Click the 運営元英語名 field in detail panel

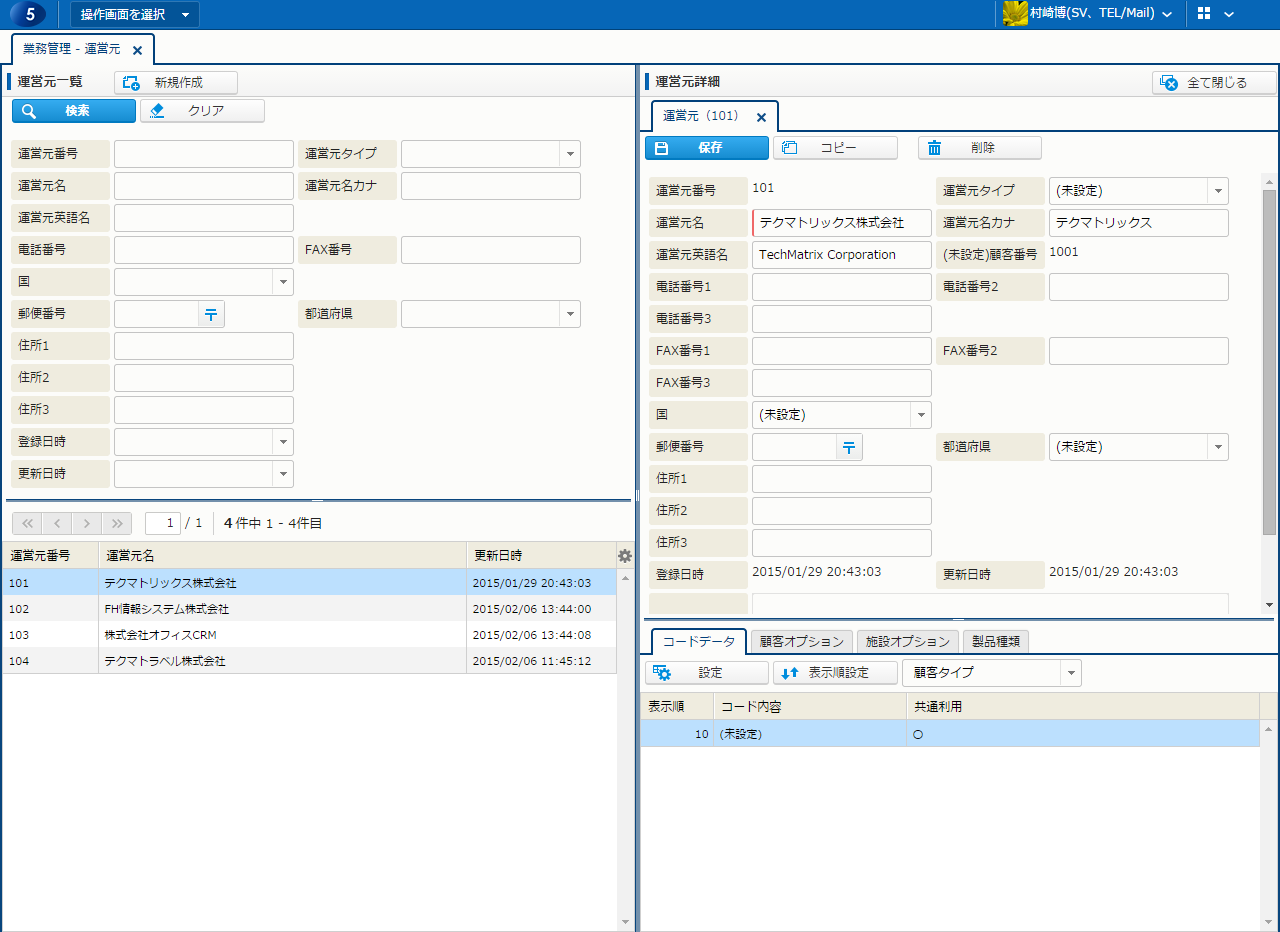tap(841, 255)
